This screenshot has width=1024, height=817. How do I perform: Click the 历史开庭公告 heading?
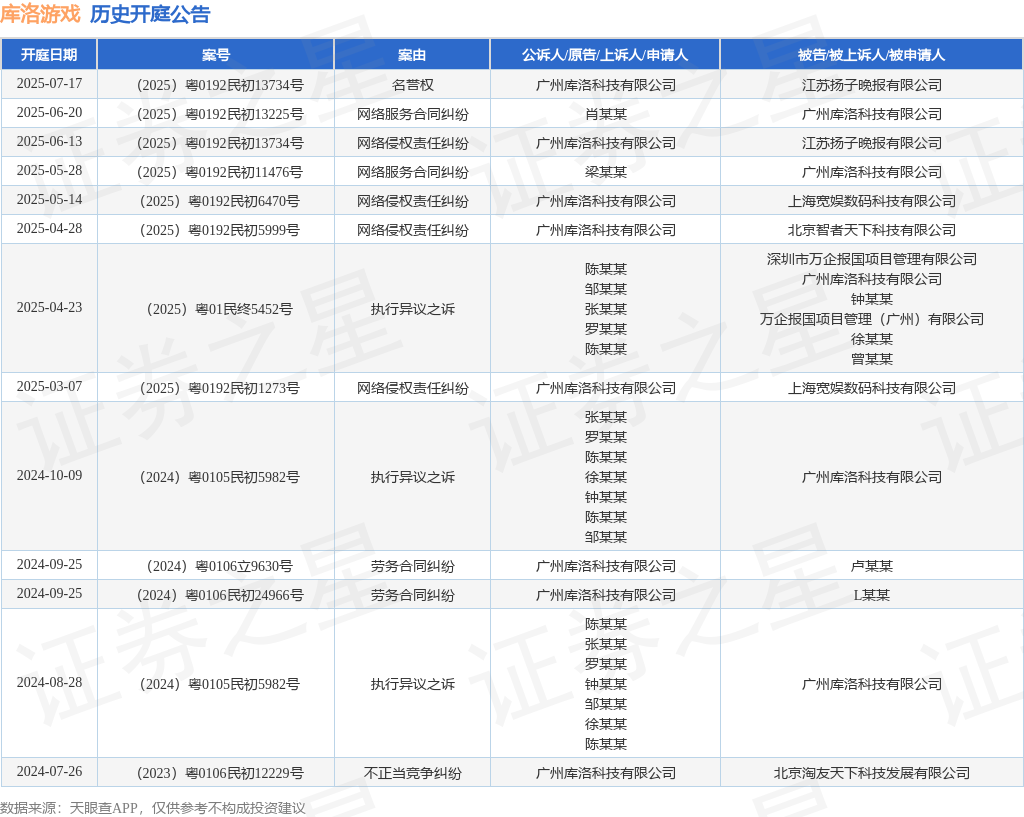point(150,14)
